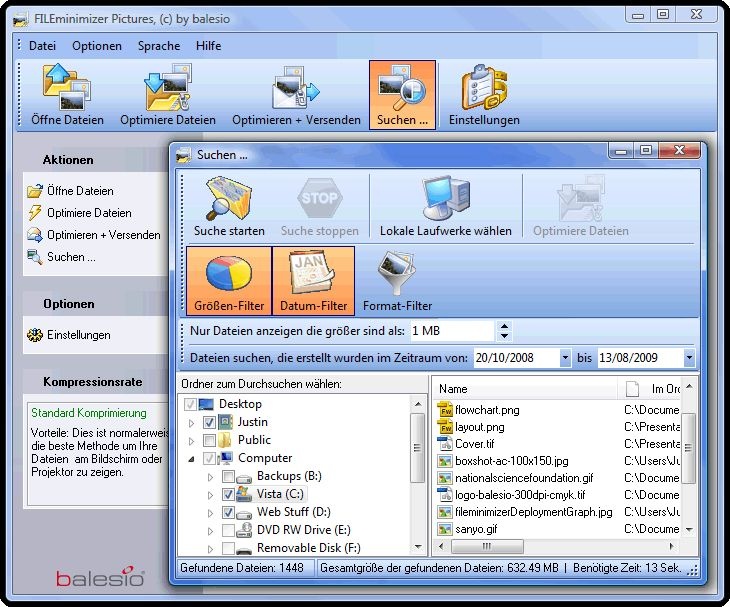This screenshot has width=730, height=607.
Task: Click the file icon of flowchart.png
Action: pos(445,410)
